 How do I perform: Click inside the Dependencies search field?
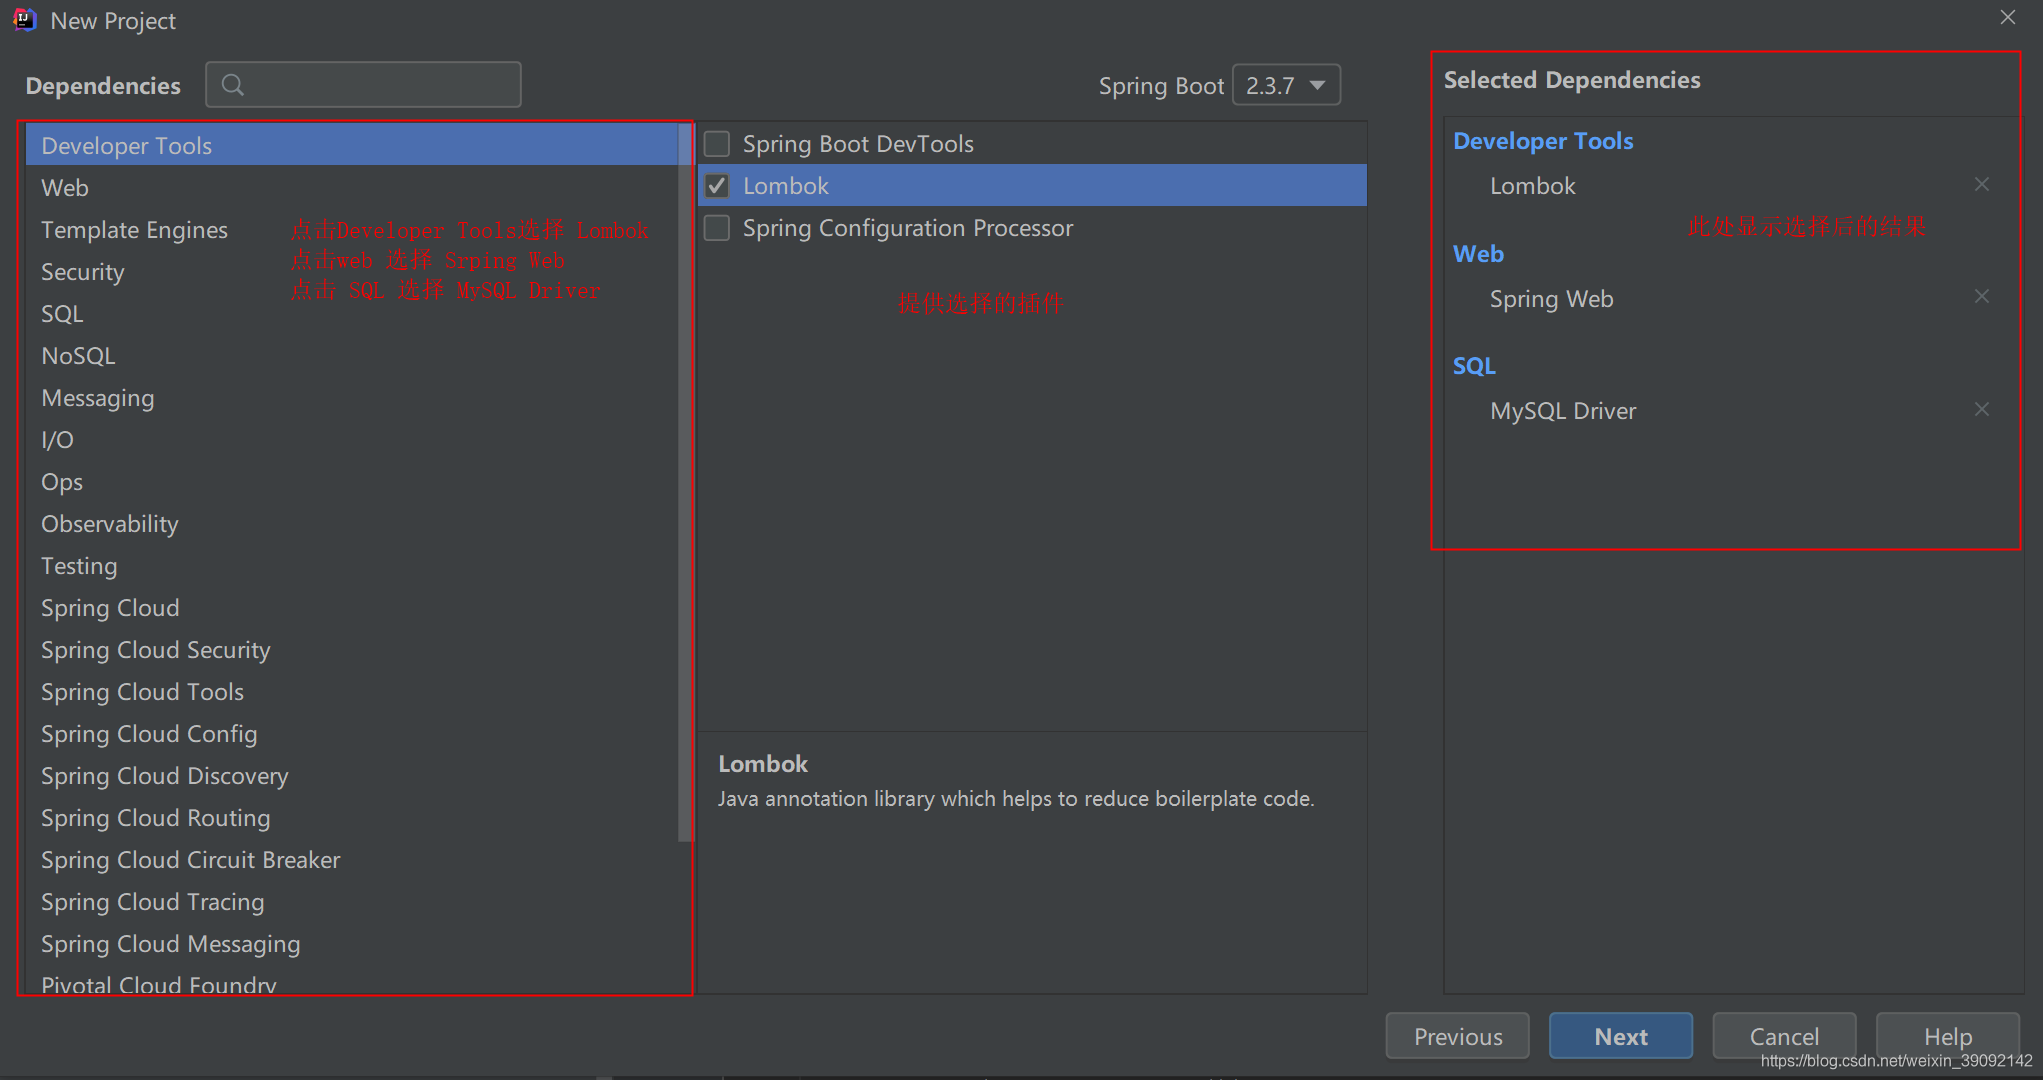380,84
